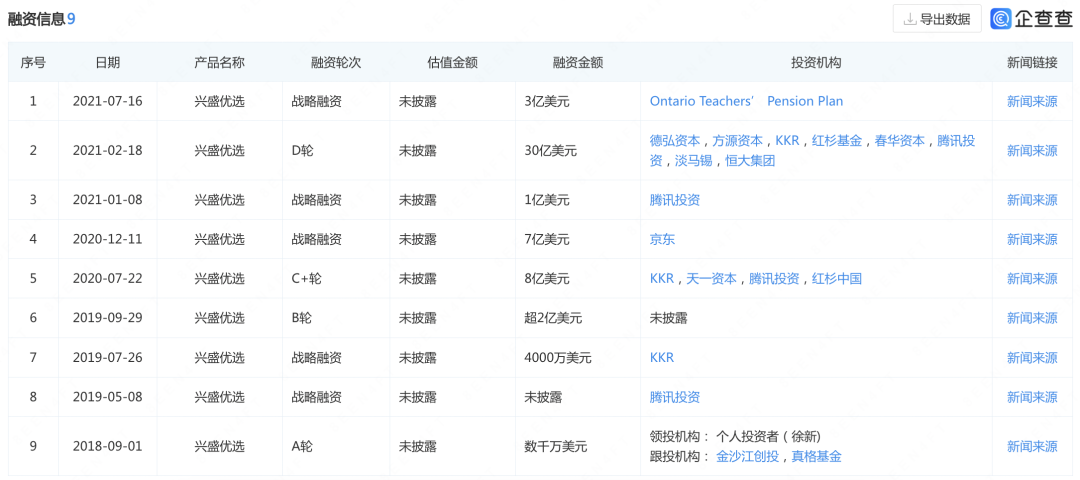
Task: Click 新闻来源 for the 2019-09-29 B轮
Action: pyautogui.click(x=1031, y=318)
